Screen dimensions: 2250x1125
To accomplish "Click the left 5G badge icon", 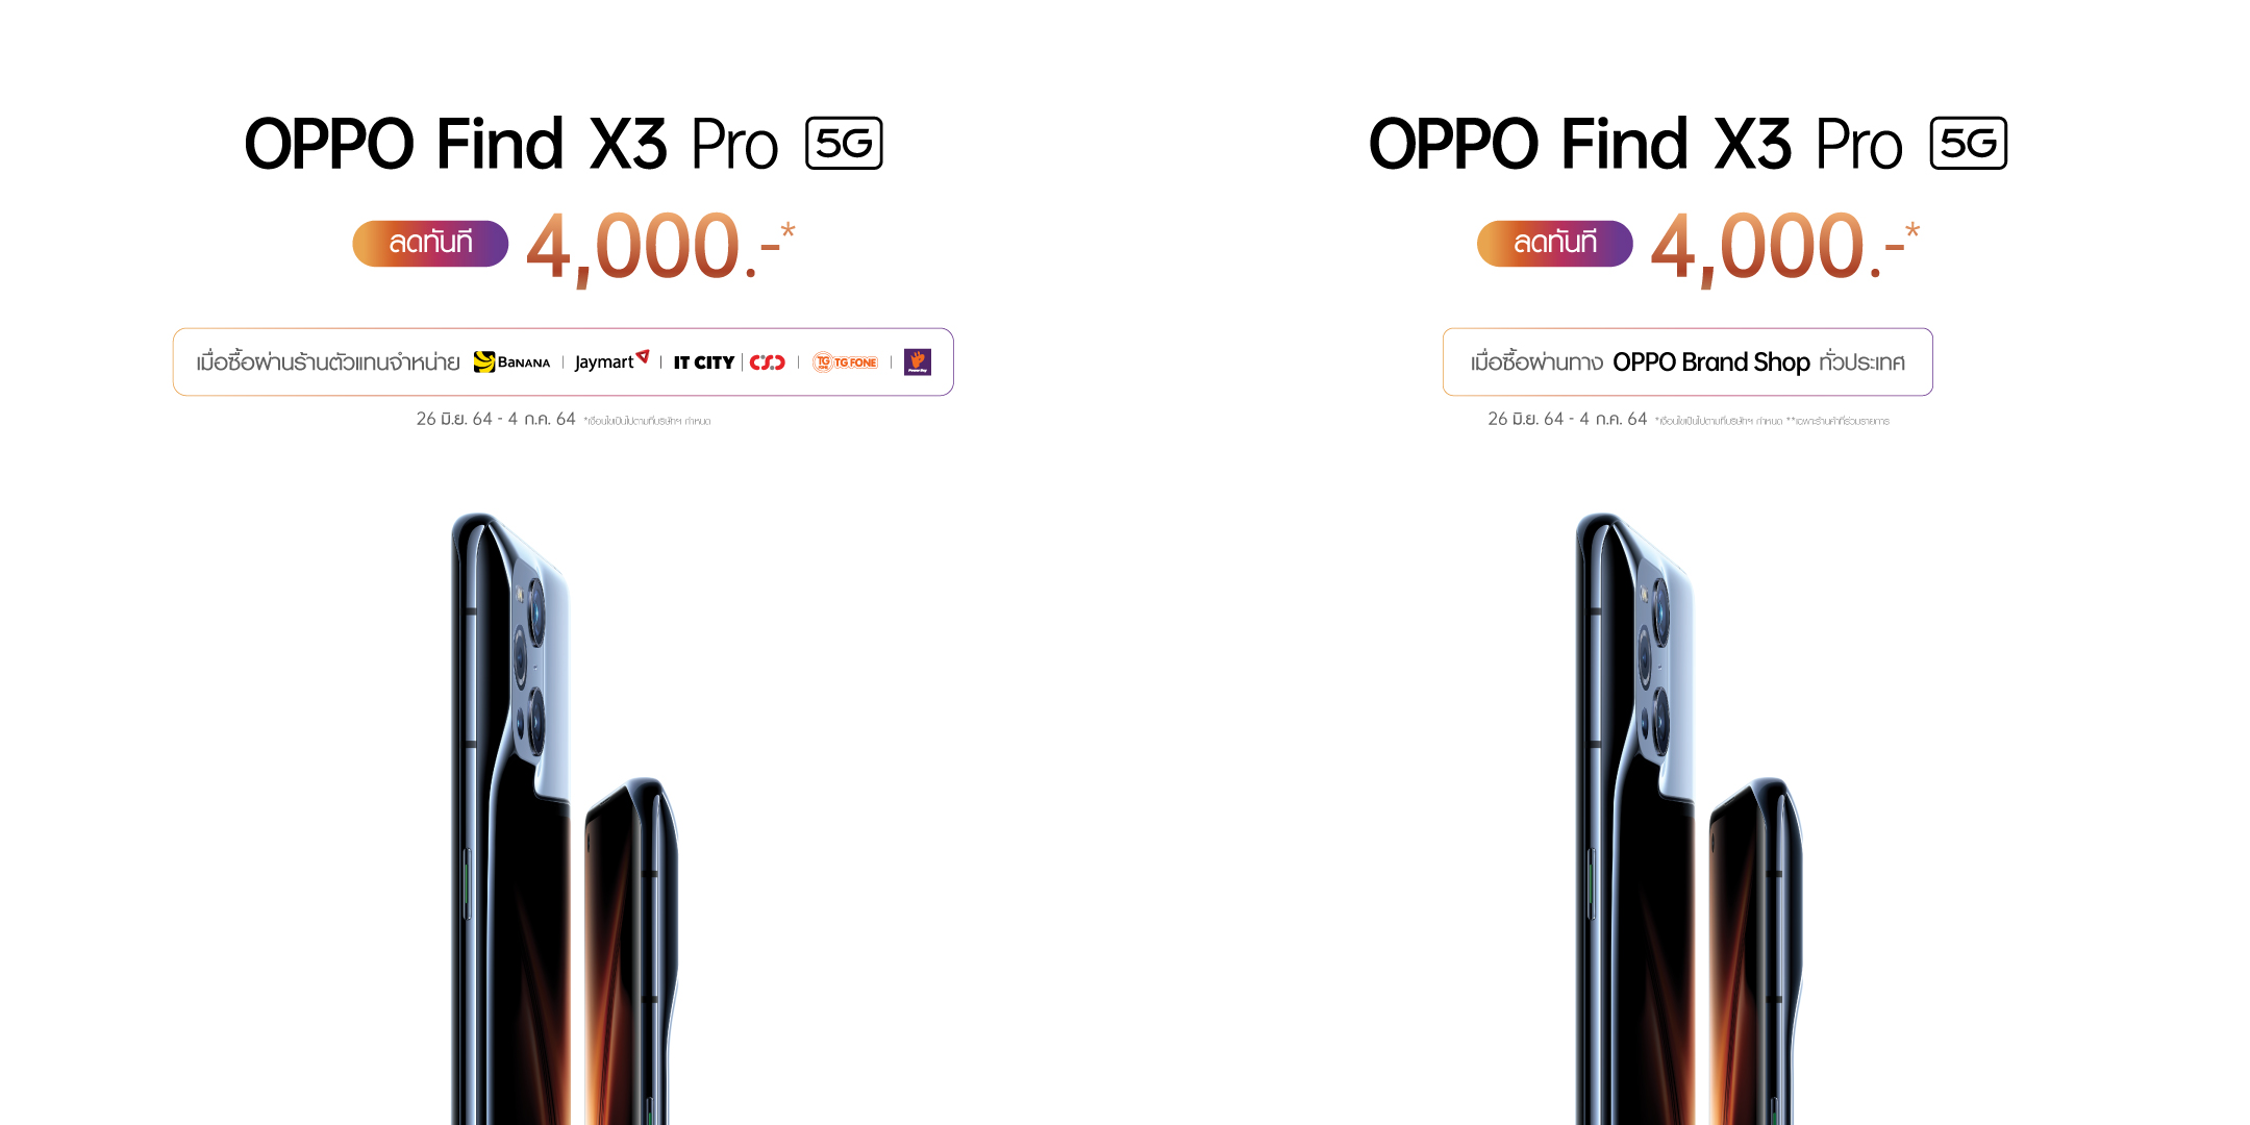I will click(x=844, y=143).
